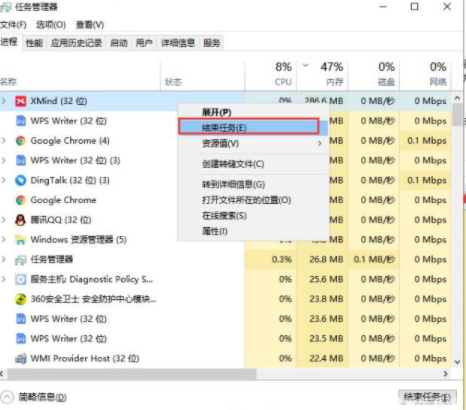The height and width of the screenshot is (410, 466).
Task: Select the 360安全卫士 process icon
Action: click(x=21, y=299)
